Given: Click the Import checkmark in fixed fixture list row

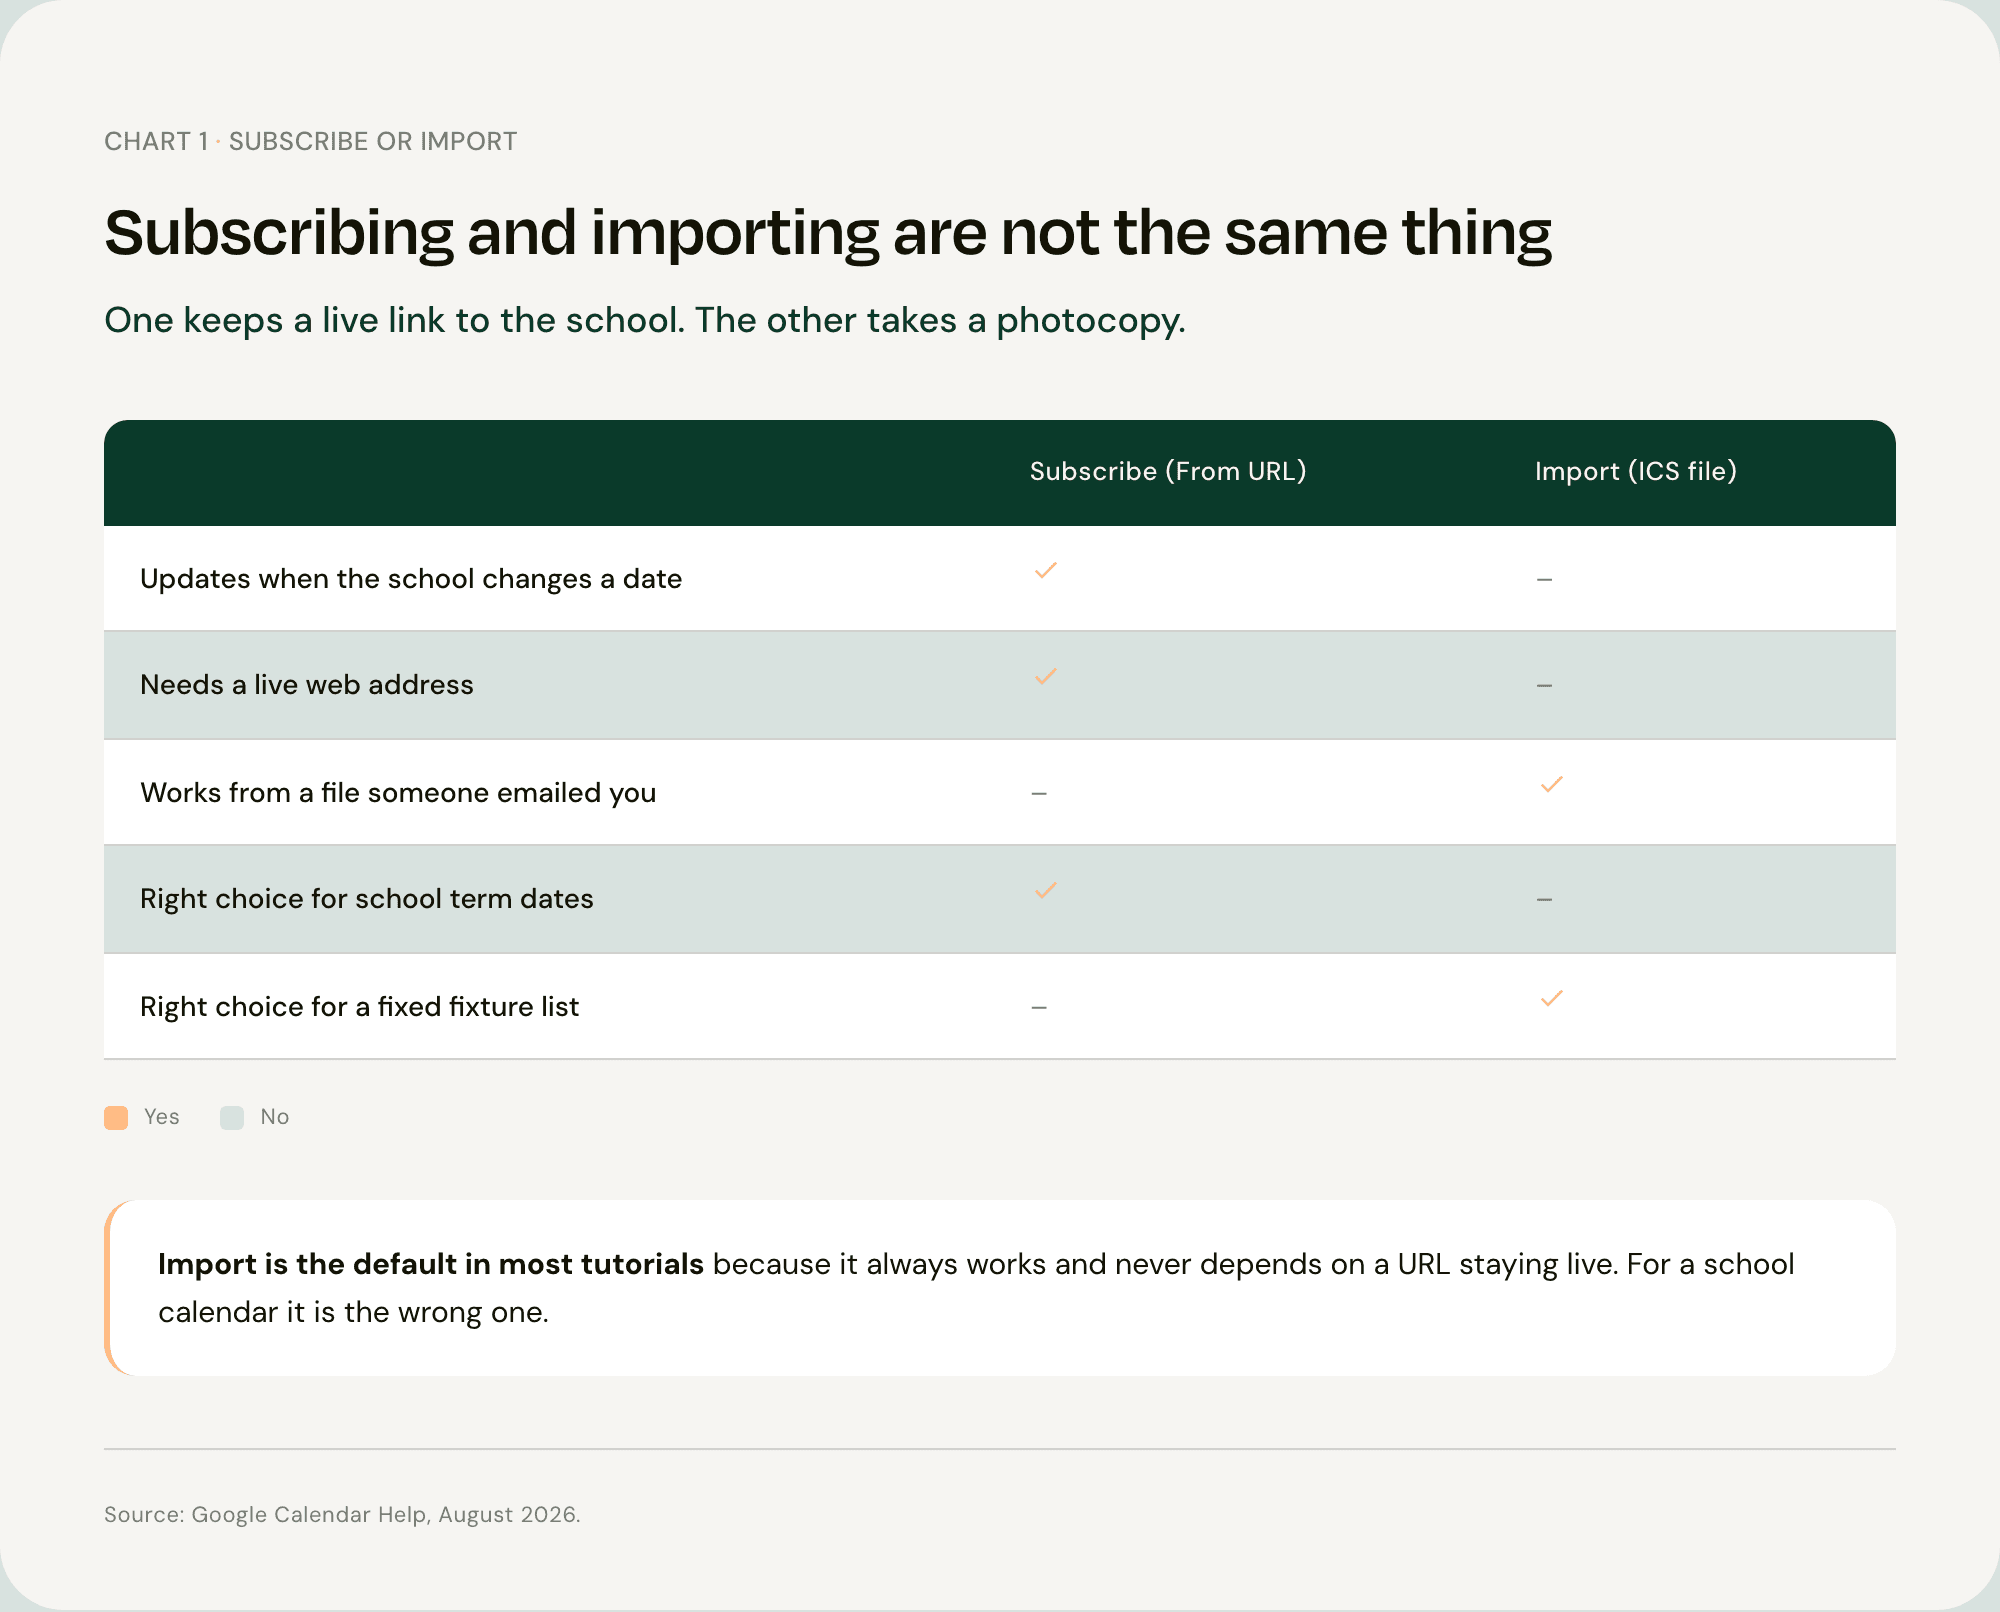Looking at the screenshot, I should (1551, 999).
